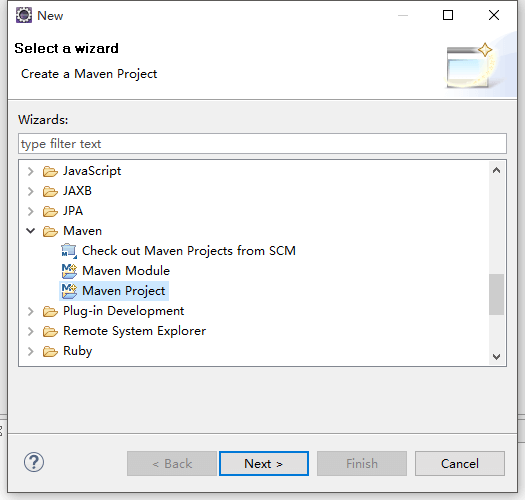Select the Remote System Explorer label

(134, 331)
